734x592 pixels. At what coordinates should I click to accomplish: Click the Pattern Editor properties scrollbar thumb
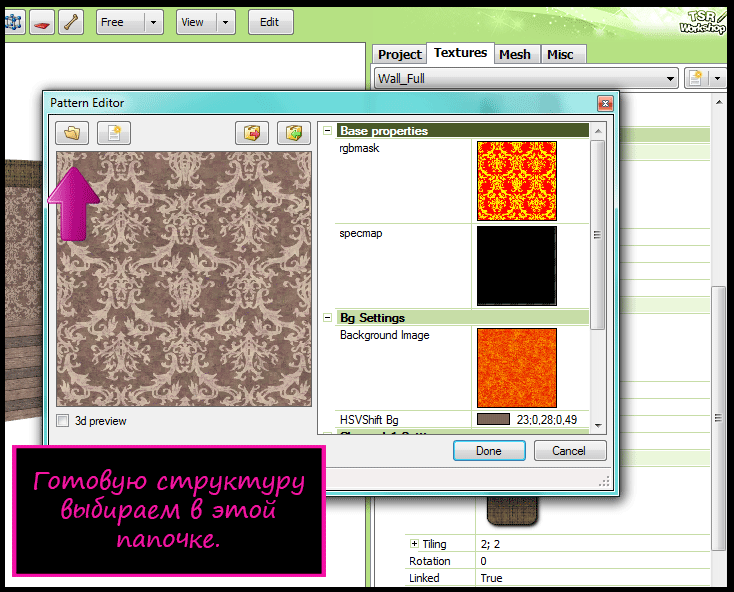point(597,235)
